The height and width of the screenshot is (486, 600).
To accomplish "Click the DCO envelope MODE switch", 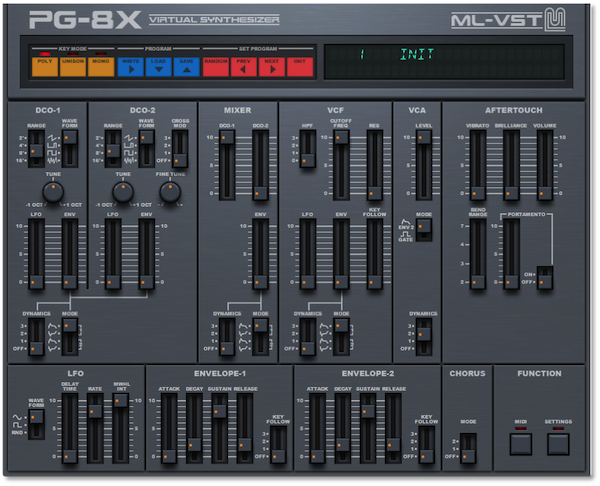I will (x=70, y=337).
